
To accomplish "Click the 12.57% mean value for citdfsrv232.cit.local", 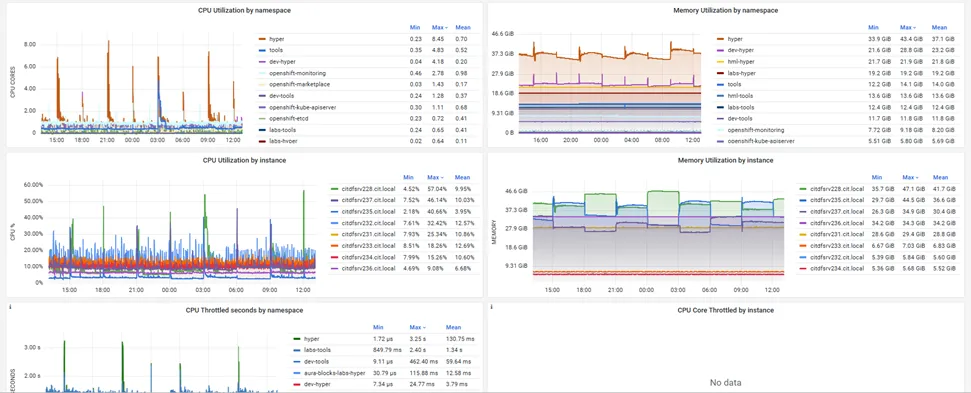I will tap(464, 223).
